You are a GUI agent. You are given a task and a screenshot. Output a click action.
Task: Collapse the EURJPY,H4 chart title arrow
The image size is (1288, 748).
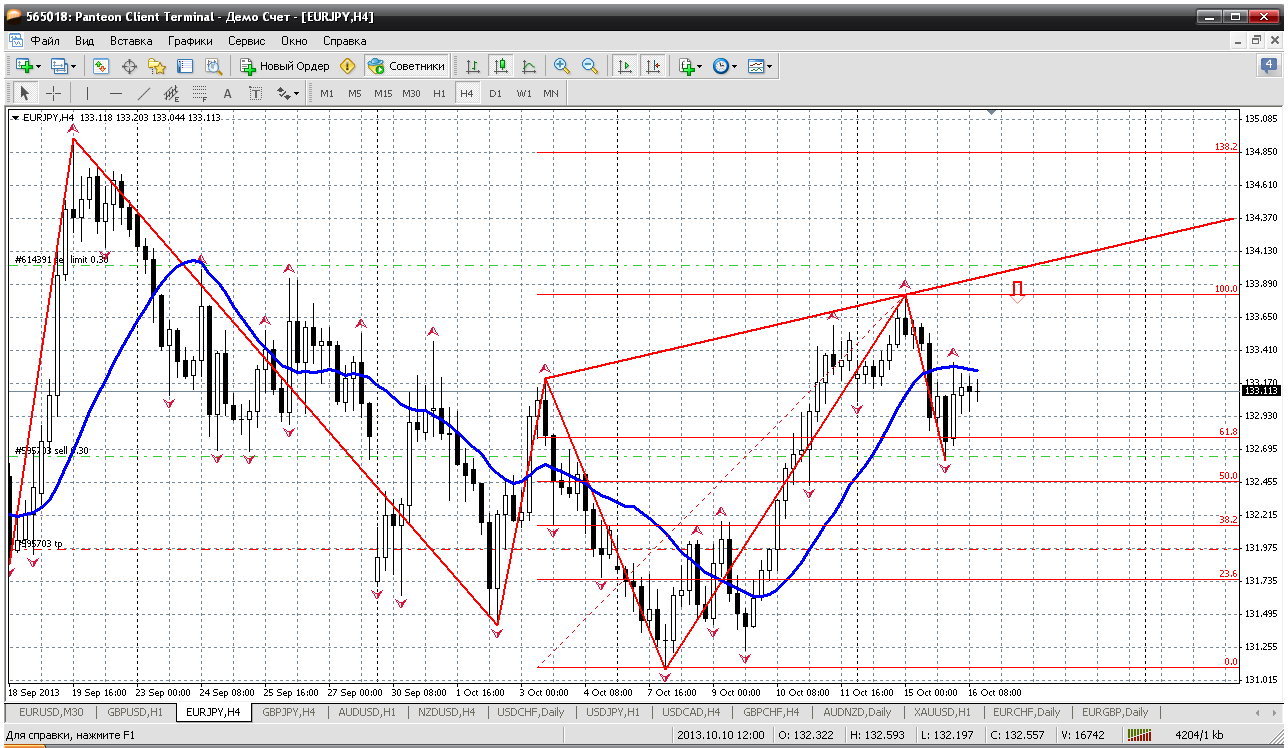tap(15, 118)
